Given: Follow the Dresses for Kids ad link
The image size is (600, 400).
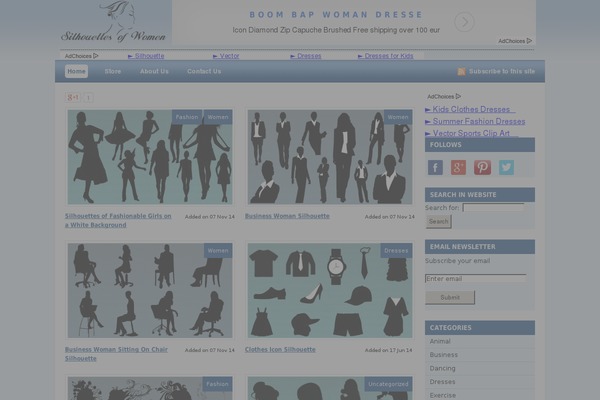Looking at the screenshot, I should (386, 56).
